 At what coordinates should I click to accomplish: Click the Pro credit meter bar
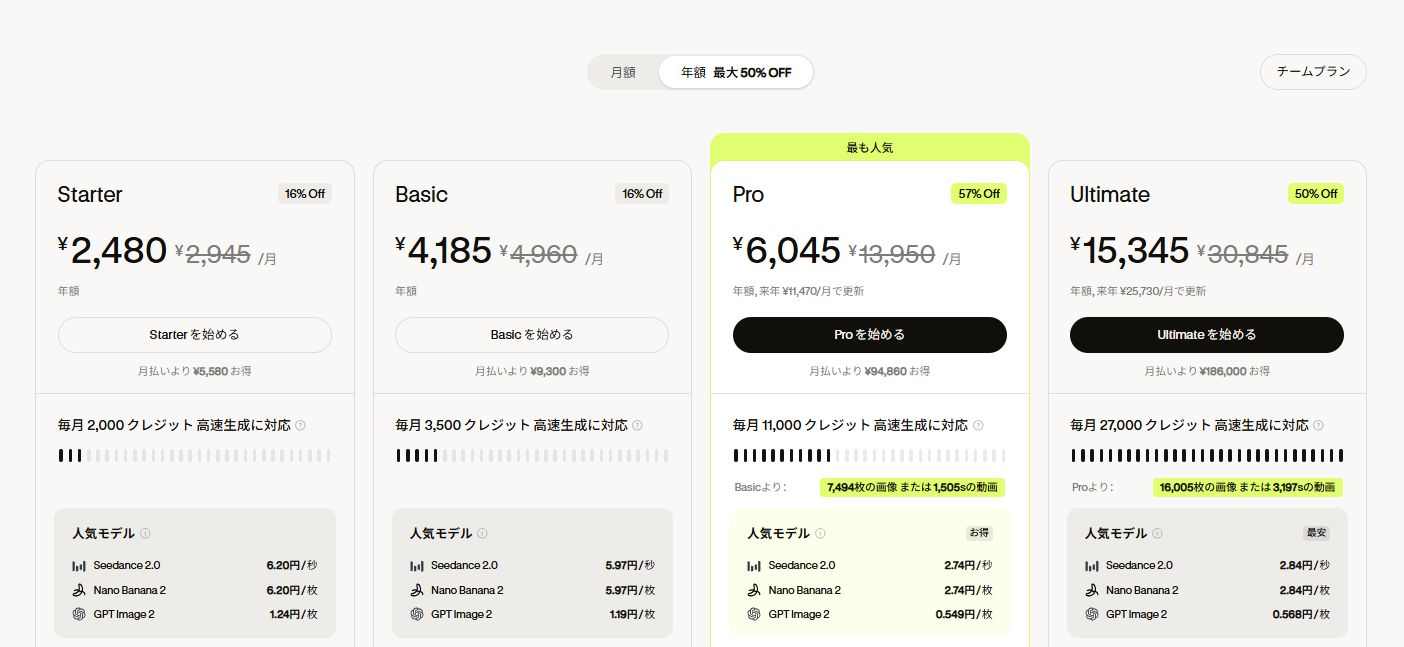point(870,456)
